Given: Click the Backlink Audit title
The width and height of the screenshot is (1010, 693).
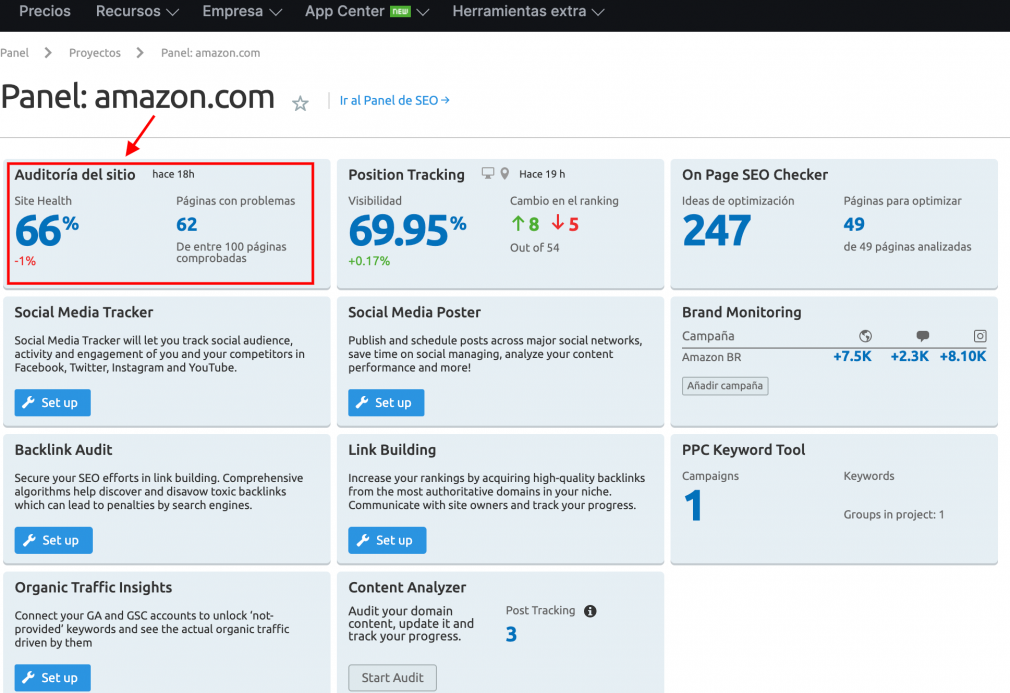Looking at the screenshot, I should [x=63, y=450].
